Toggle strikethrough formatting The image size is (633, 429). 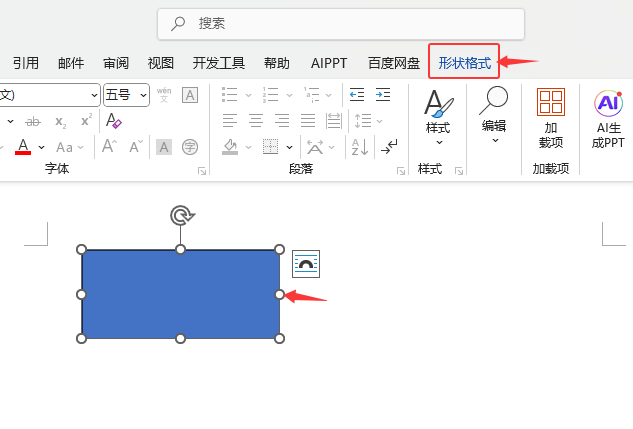tap(33, 121)
